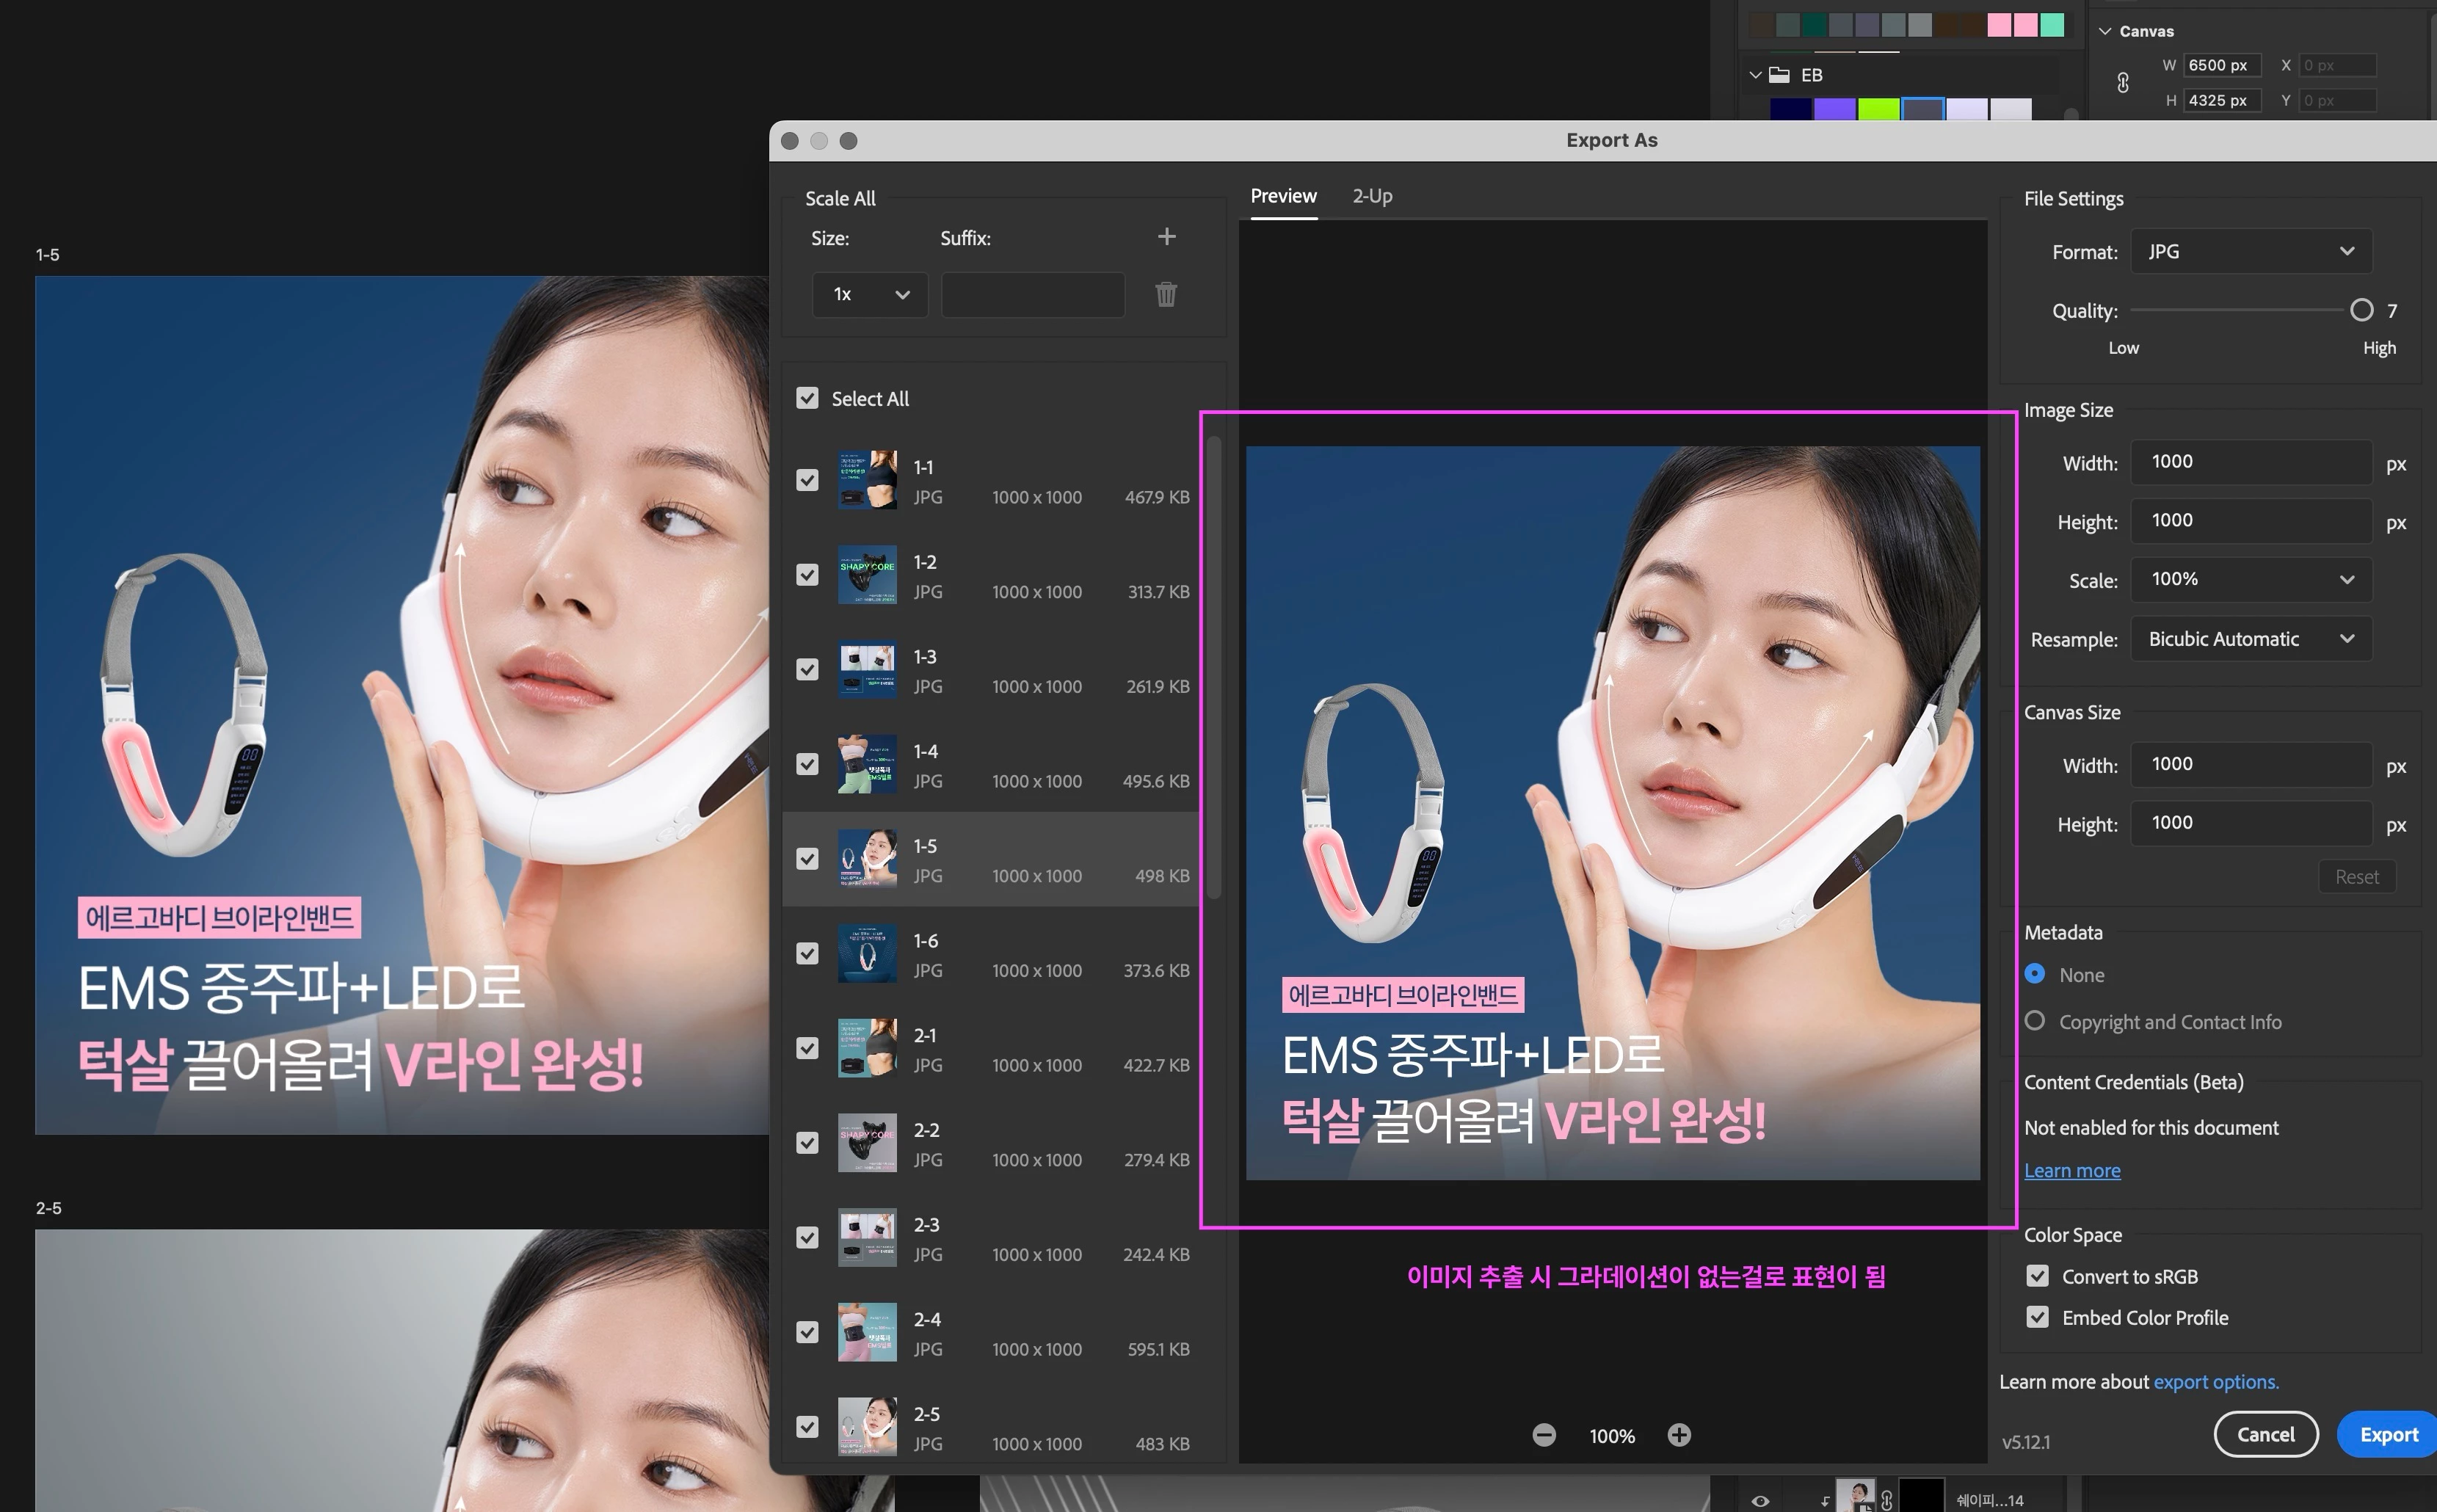Image resolution: width=2437 pixels, height=1512 pixels.
Task: Disable Convert to sRGB checkbox
Action: point(2037,1276)
